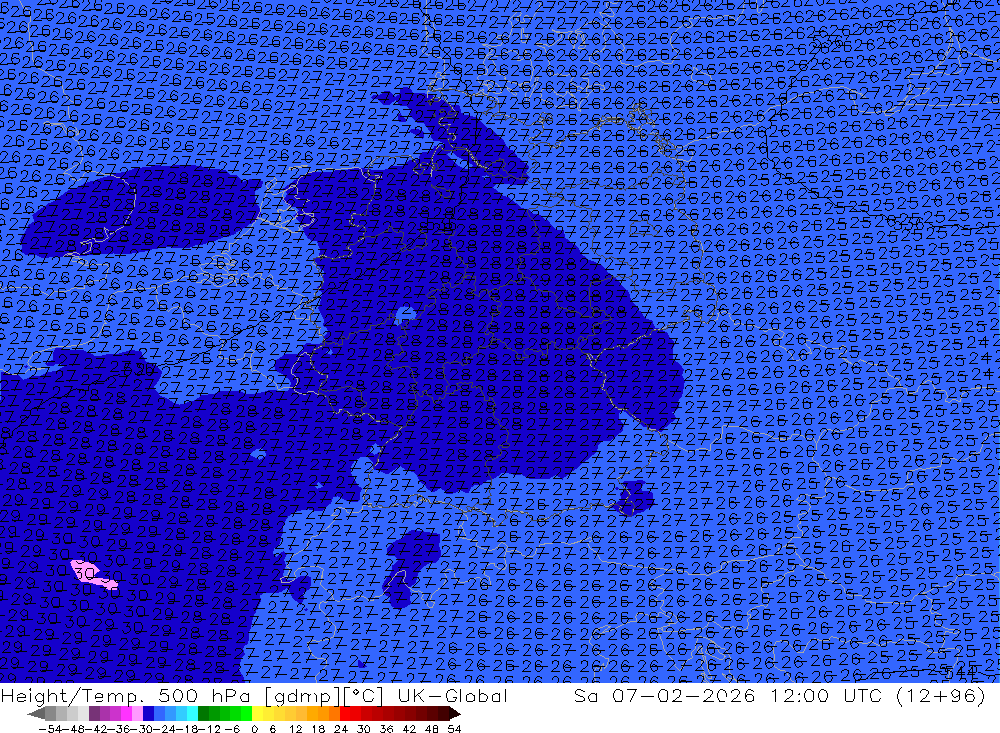Click the '-54' value on the legend scale
The width and height of the screenshot is (1000, 733).
(x=50, y=729)
